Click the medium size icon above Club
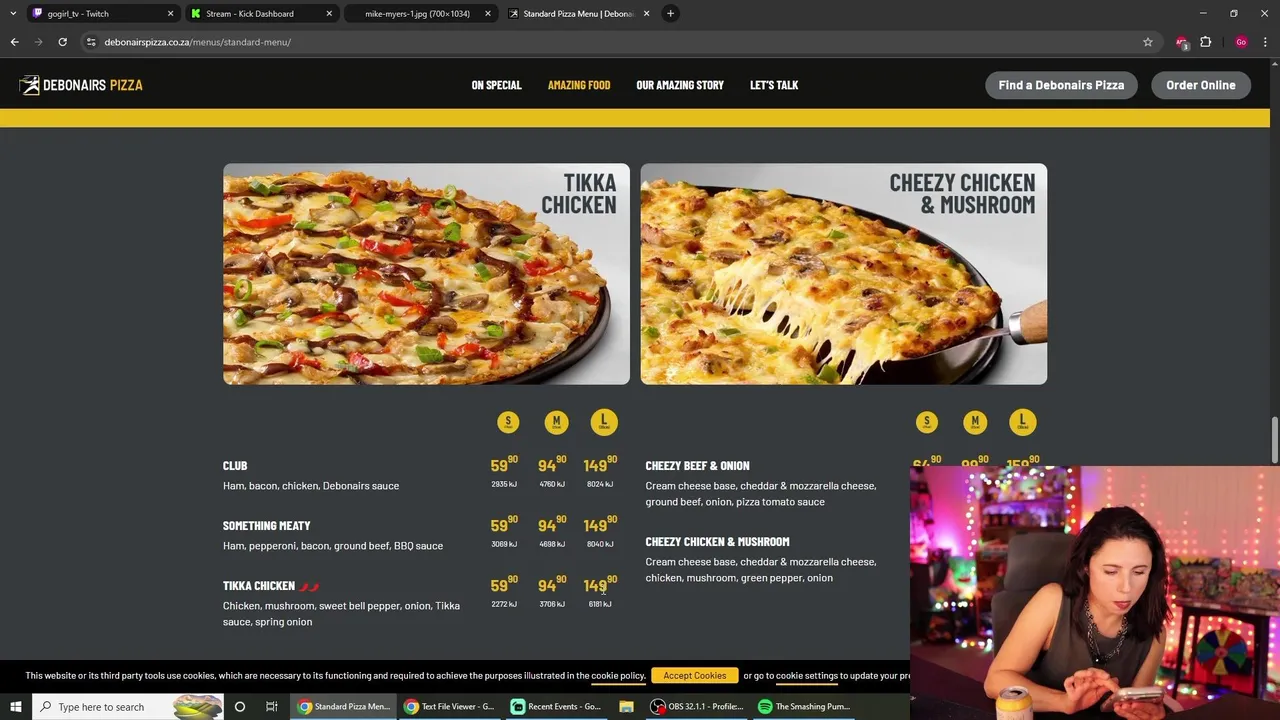Viewport: 1280px width, 720px height. tap(556, 422)
